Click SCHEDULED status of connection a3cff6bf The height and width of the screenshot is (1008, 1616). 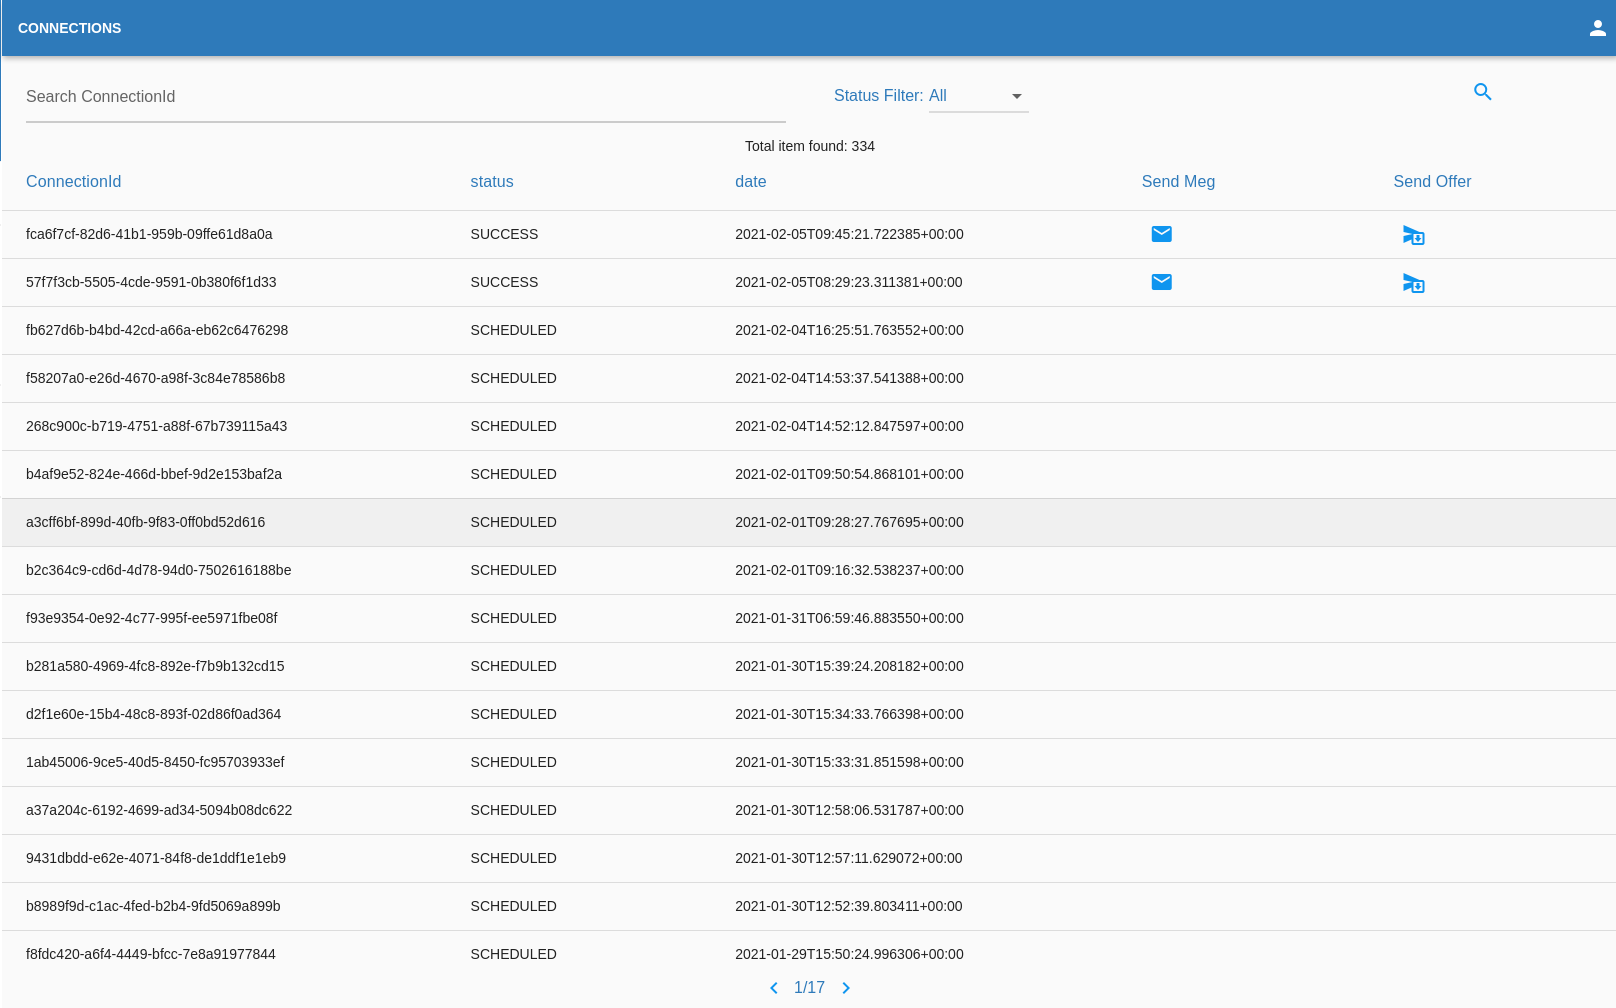(513, 522)
